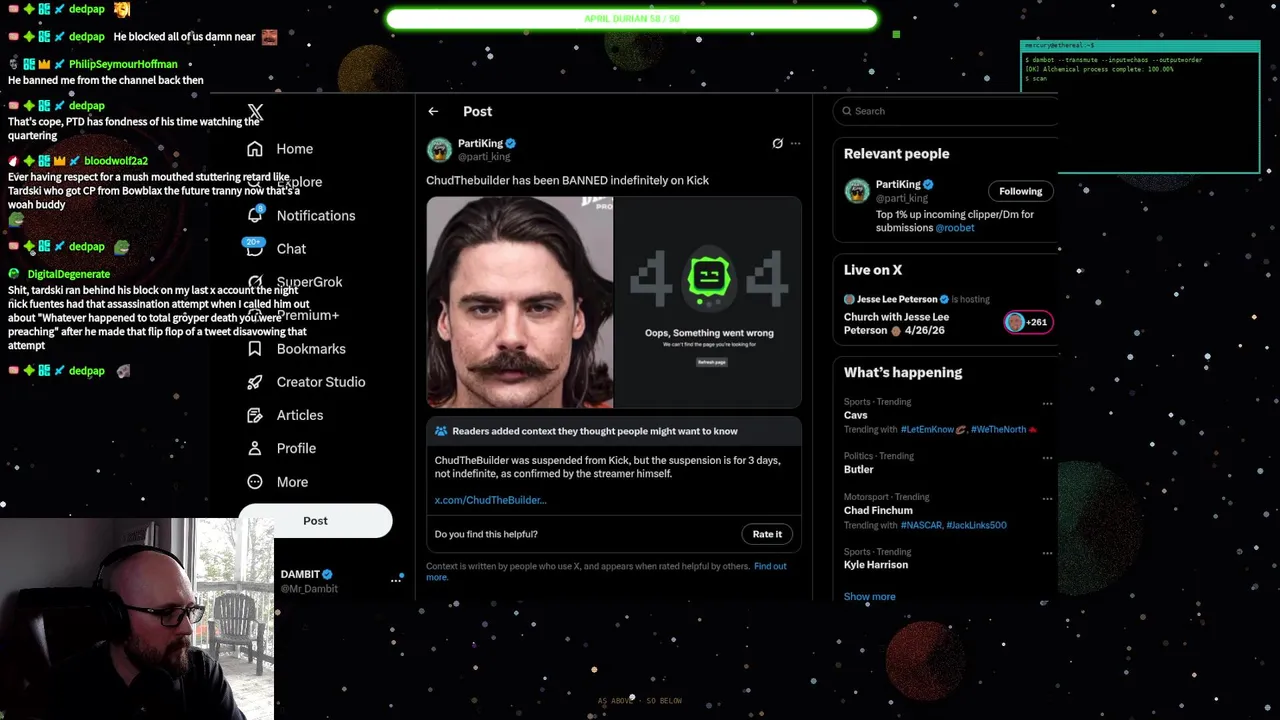
Task: Click the streamer webcam overlay
Action: pos(136,619)
